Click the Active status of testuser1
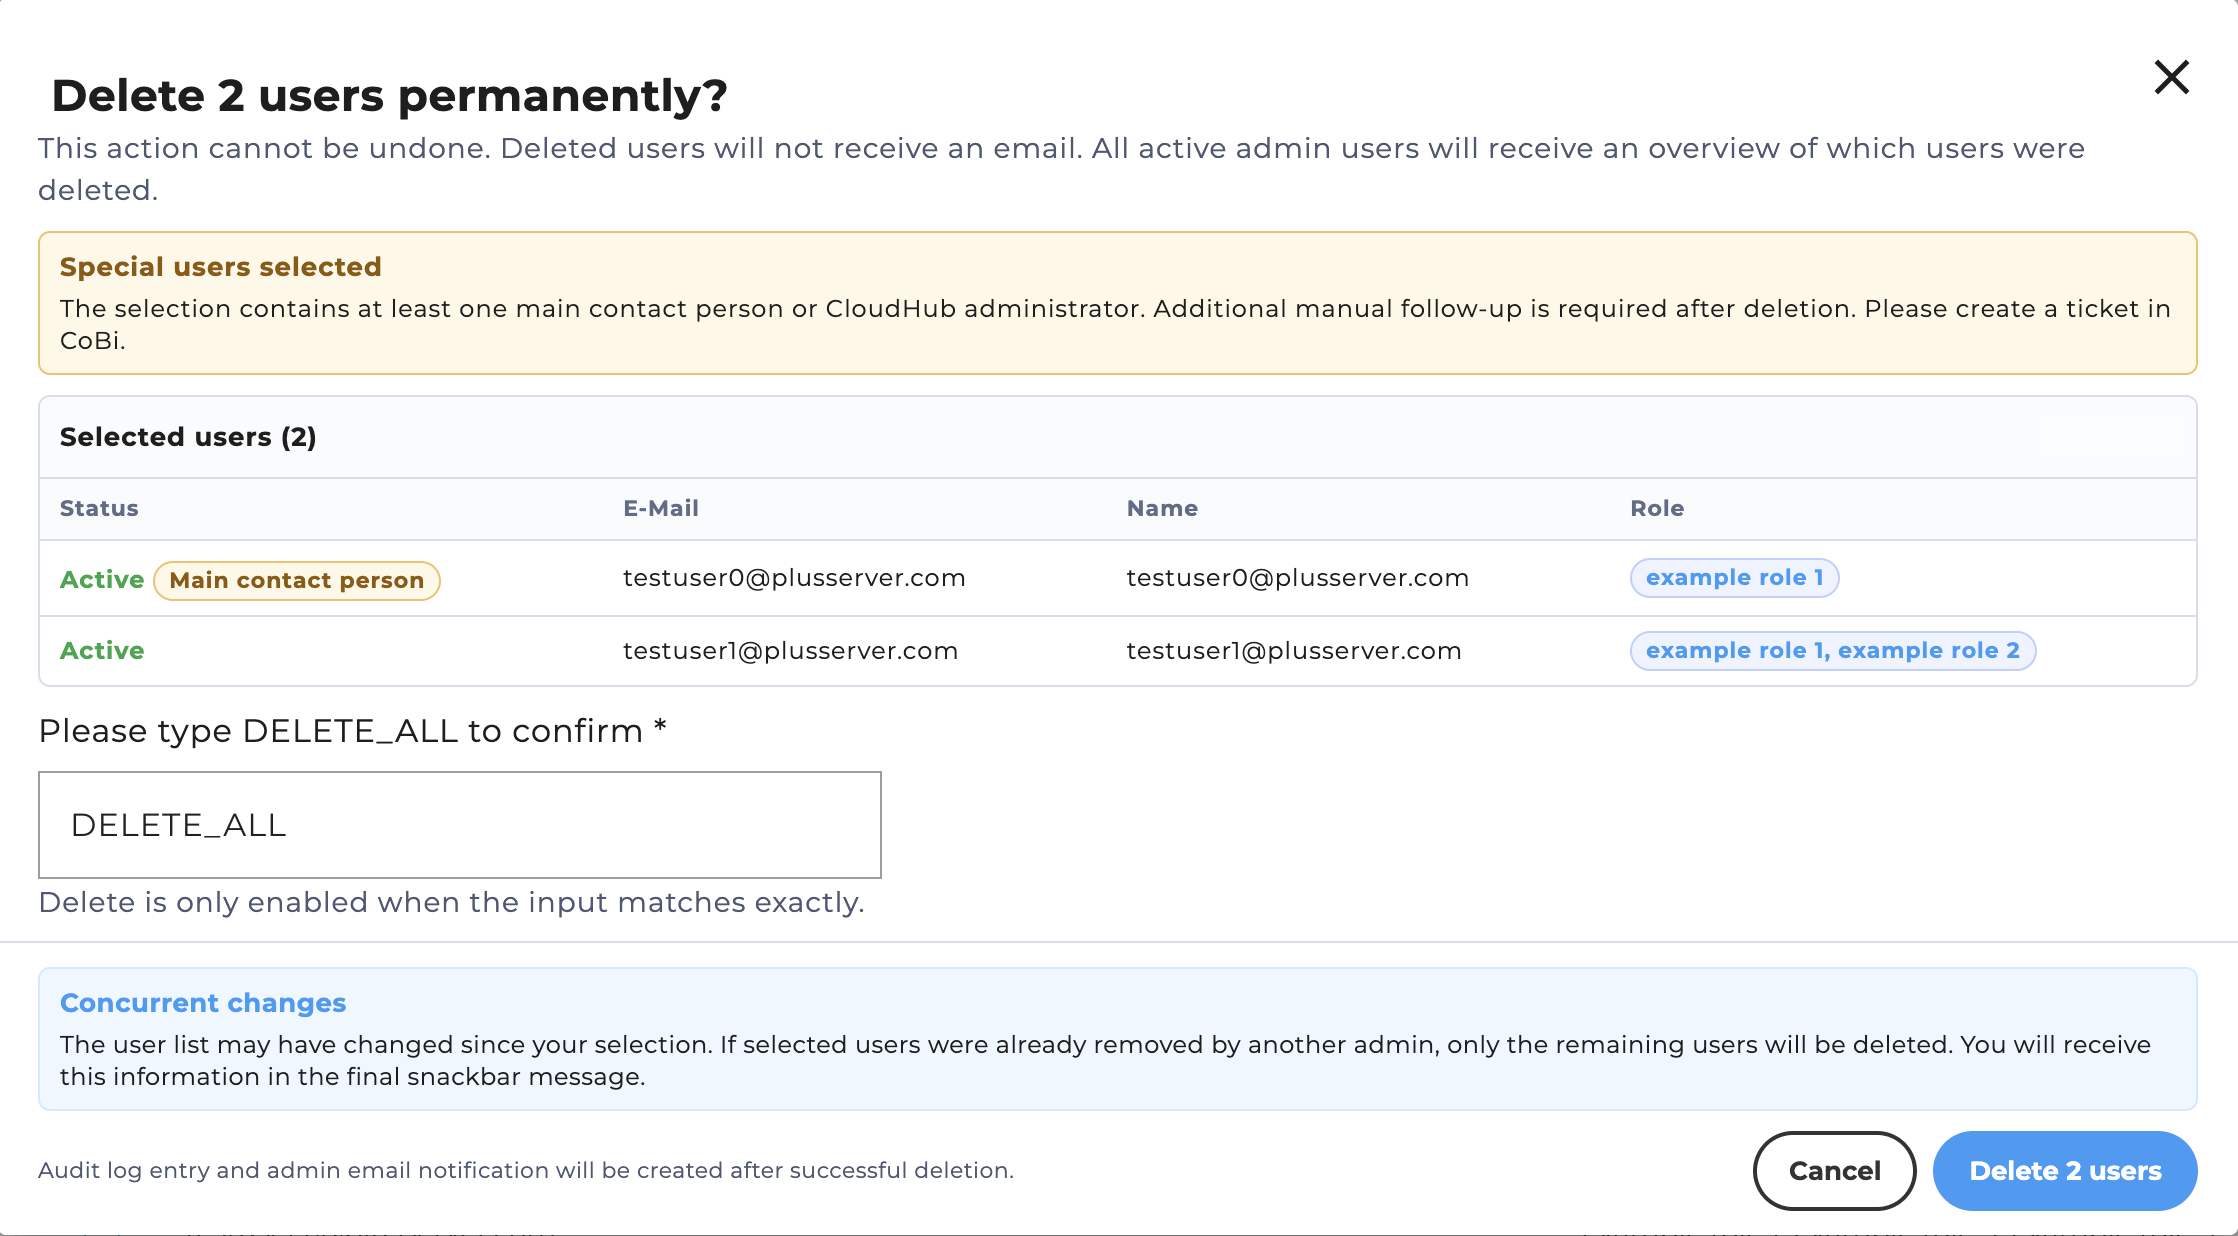Screen dimensions: 2238x1236 [102, 651]
